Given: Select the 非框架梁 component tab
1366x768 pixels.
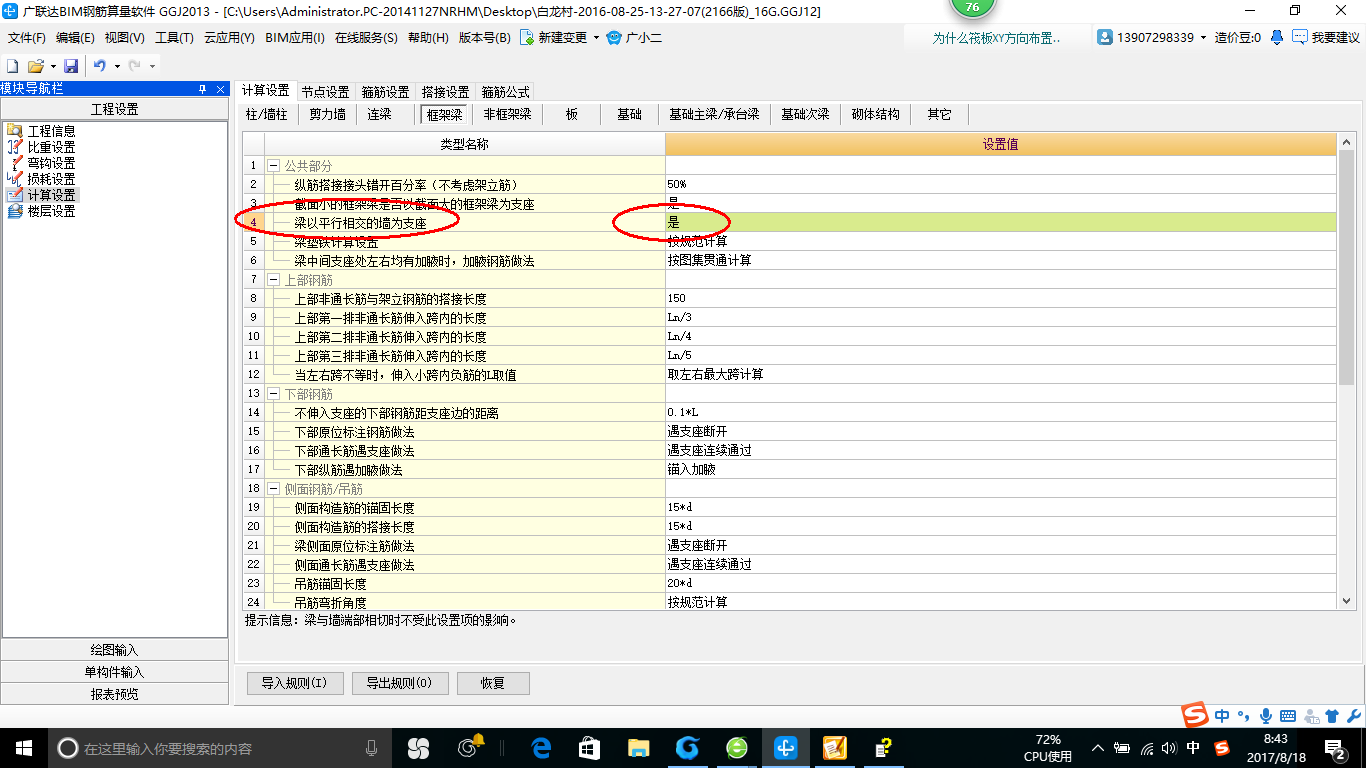Looking at the screenshot, I should [507, 114].
